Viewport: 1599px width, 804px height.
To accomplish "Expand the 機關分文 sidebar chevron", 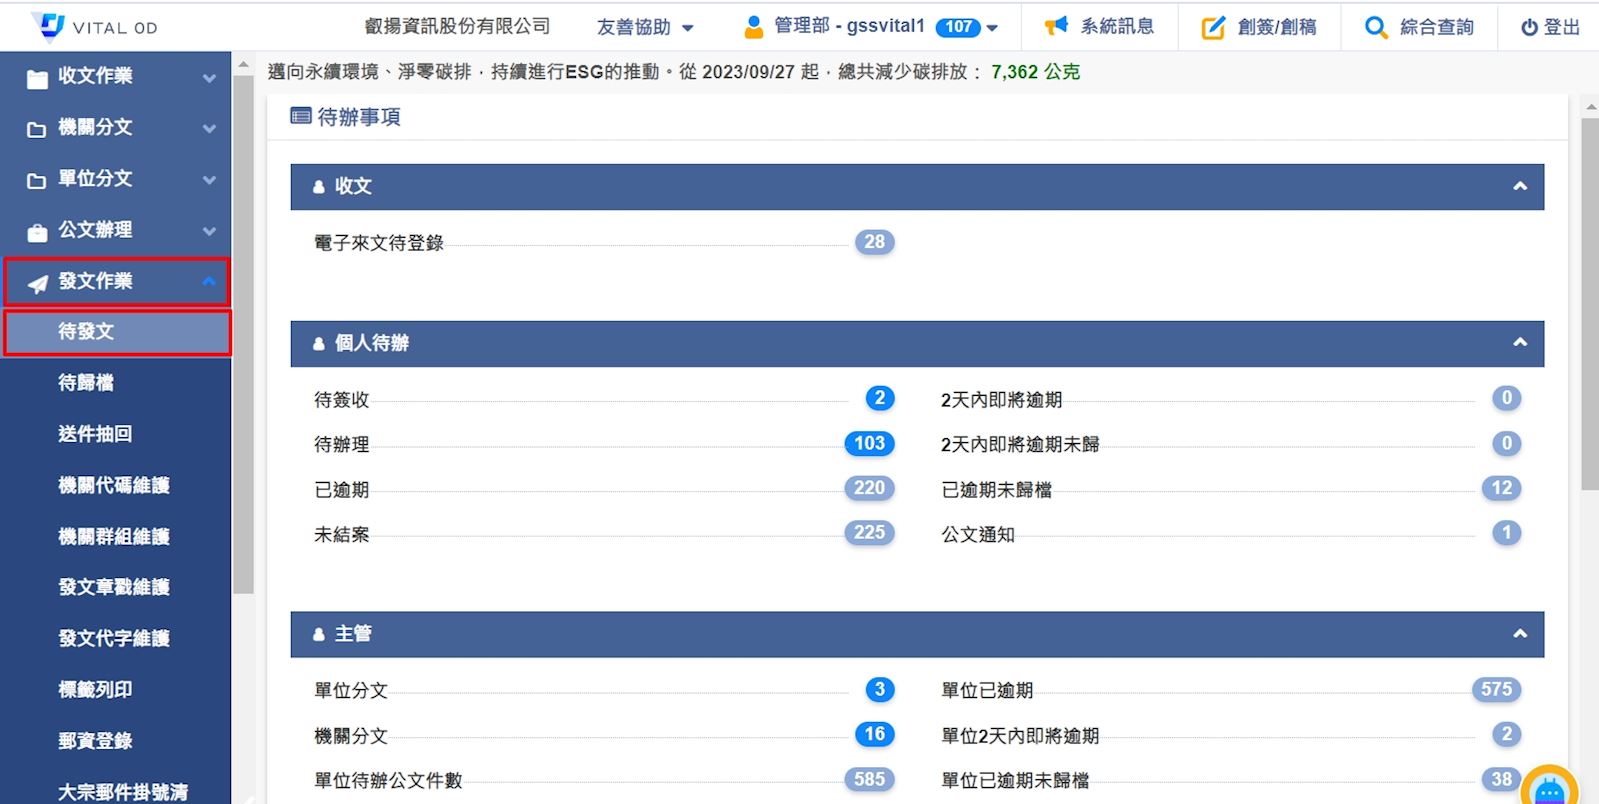I will coord(209,128).
